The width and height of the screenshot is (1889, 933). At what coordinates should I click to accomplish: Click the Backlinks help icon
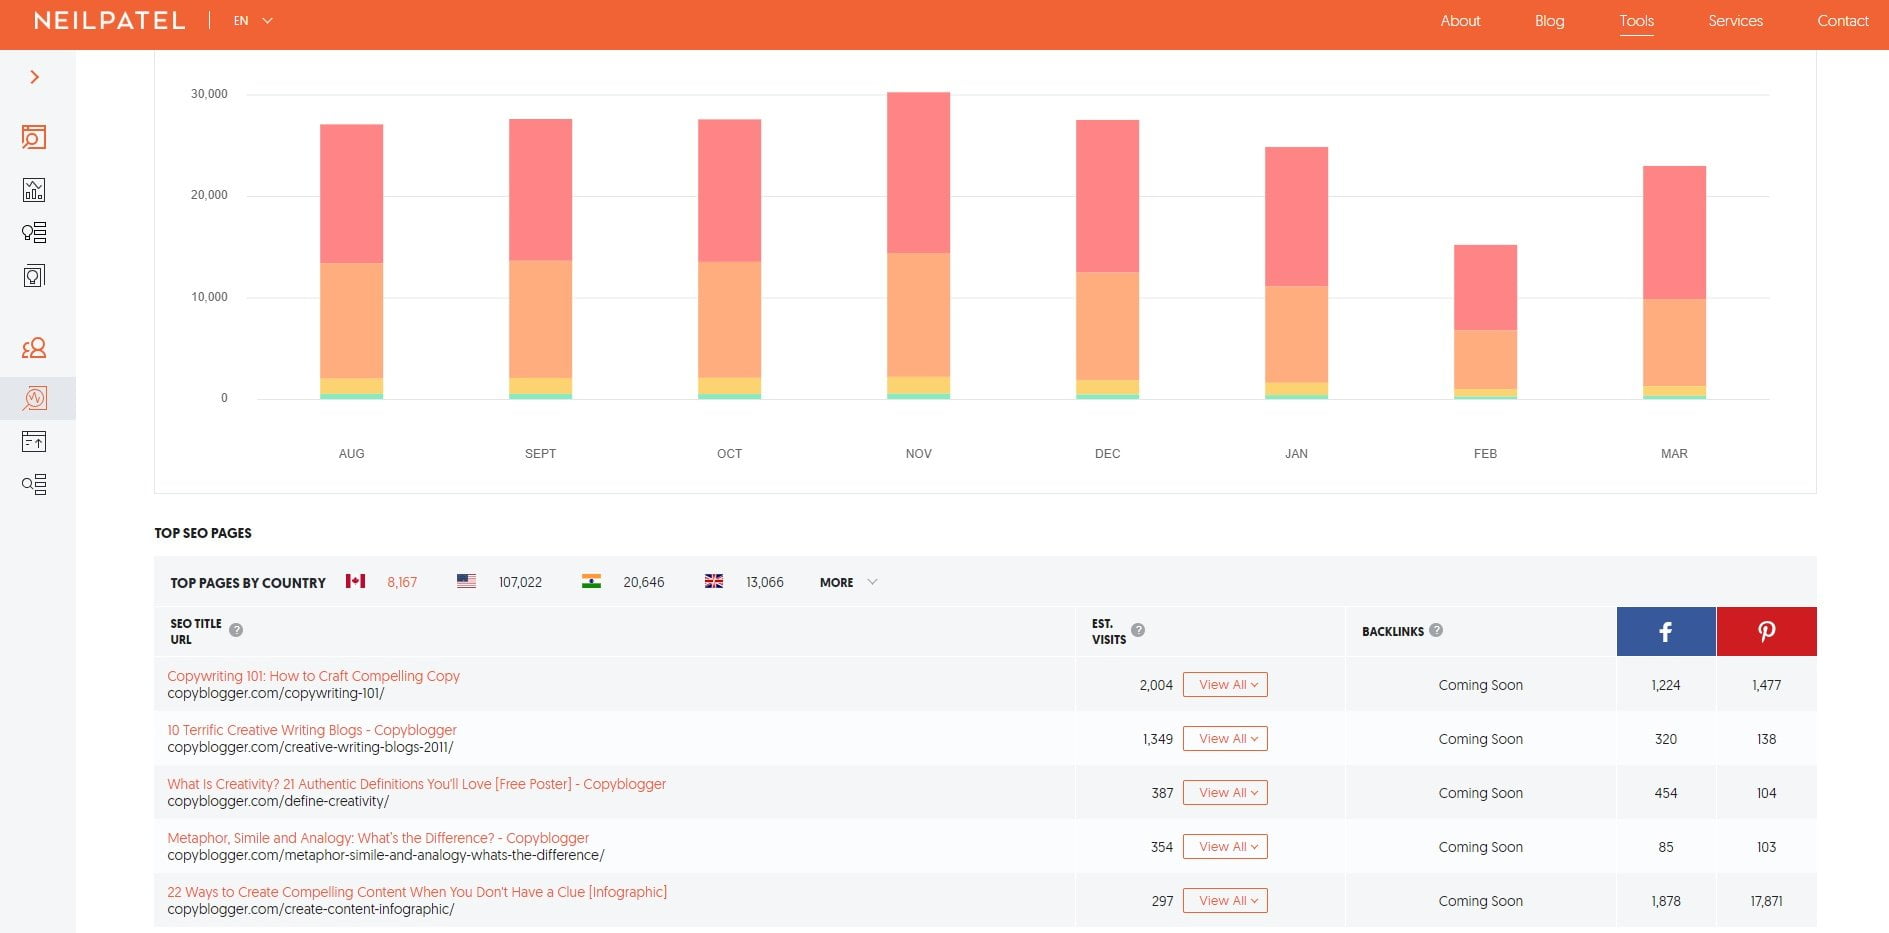pyautogui.click(x=1436, y=630)
